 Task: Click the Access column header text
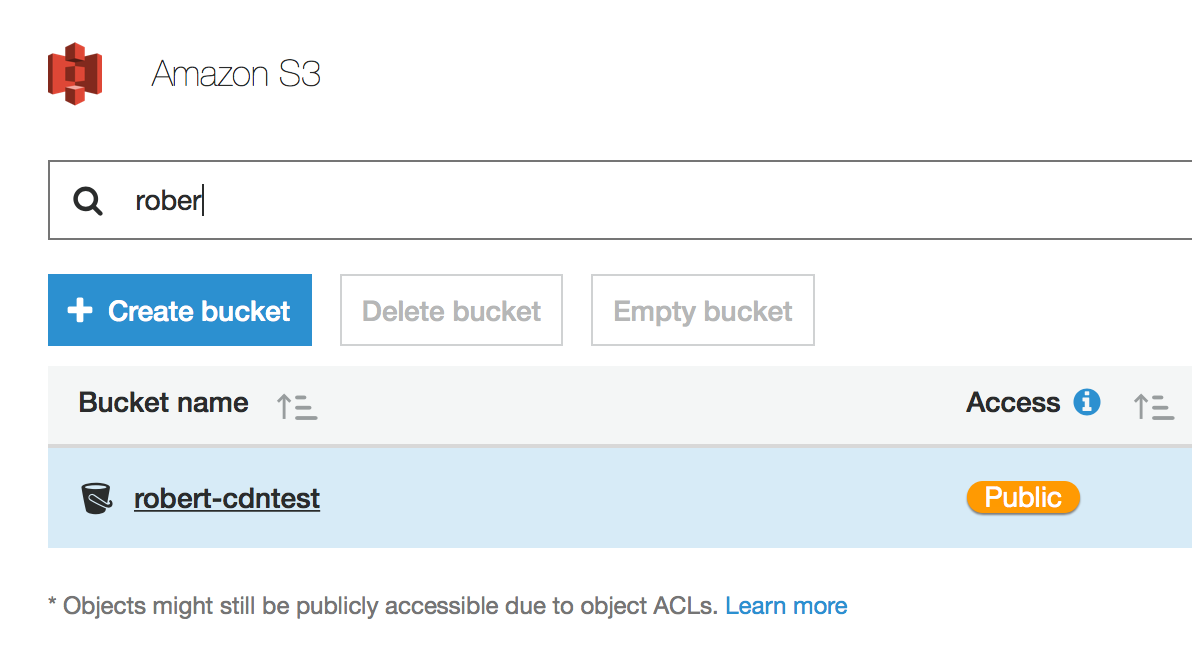tap(1012, 403)
